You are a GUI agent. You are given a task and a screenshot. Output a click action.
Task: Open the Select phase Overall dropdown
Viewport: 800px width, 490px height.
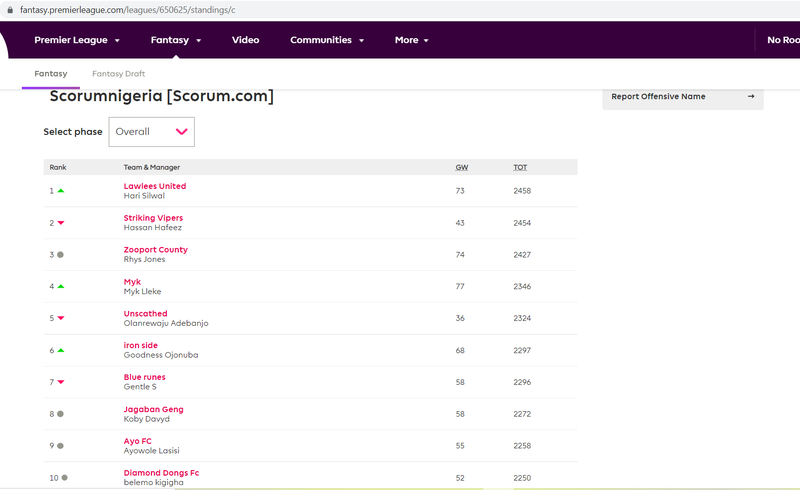[152, 132]
